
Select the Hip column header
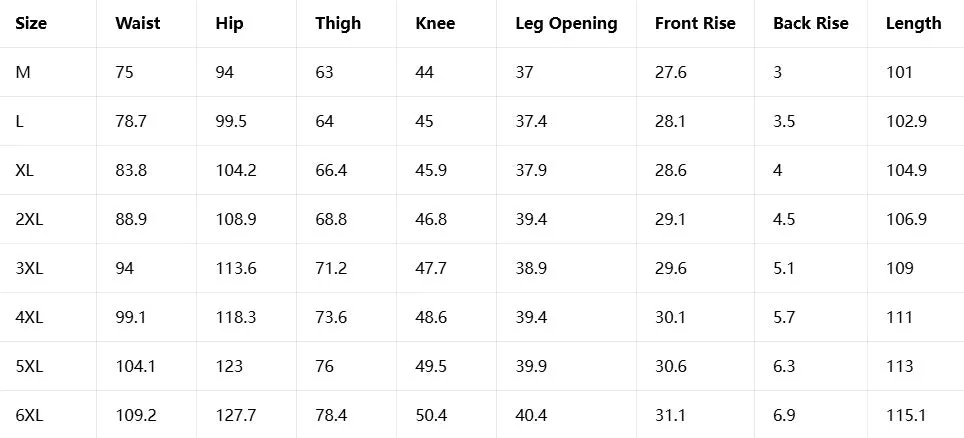click(x=229, y=23)
